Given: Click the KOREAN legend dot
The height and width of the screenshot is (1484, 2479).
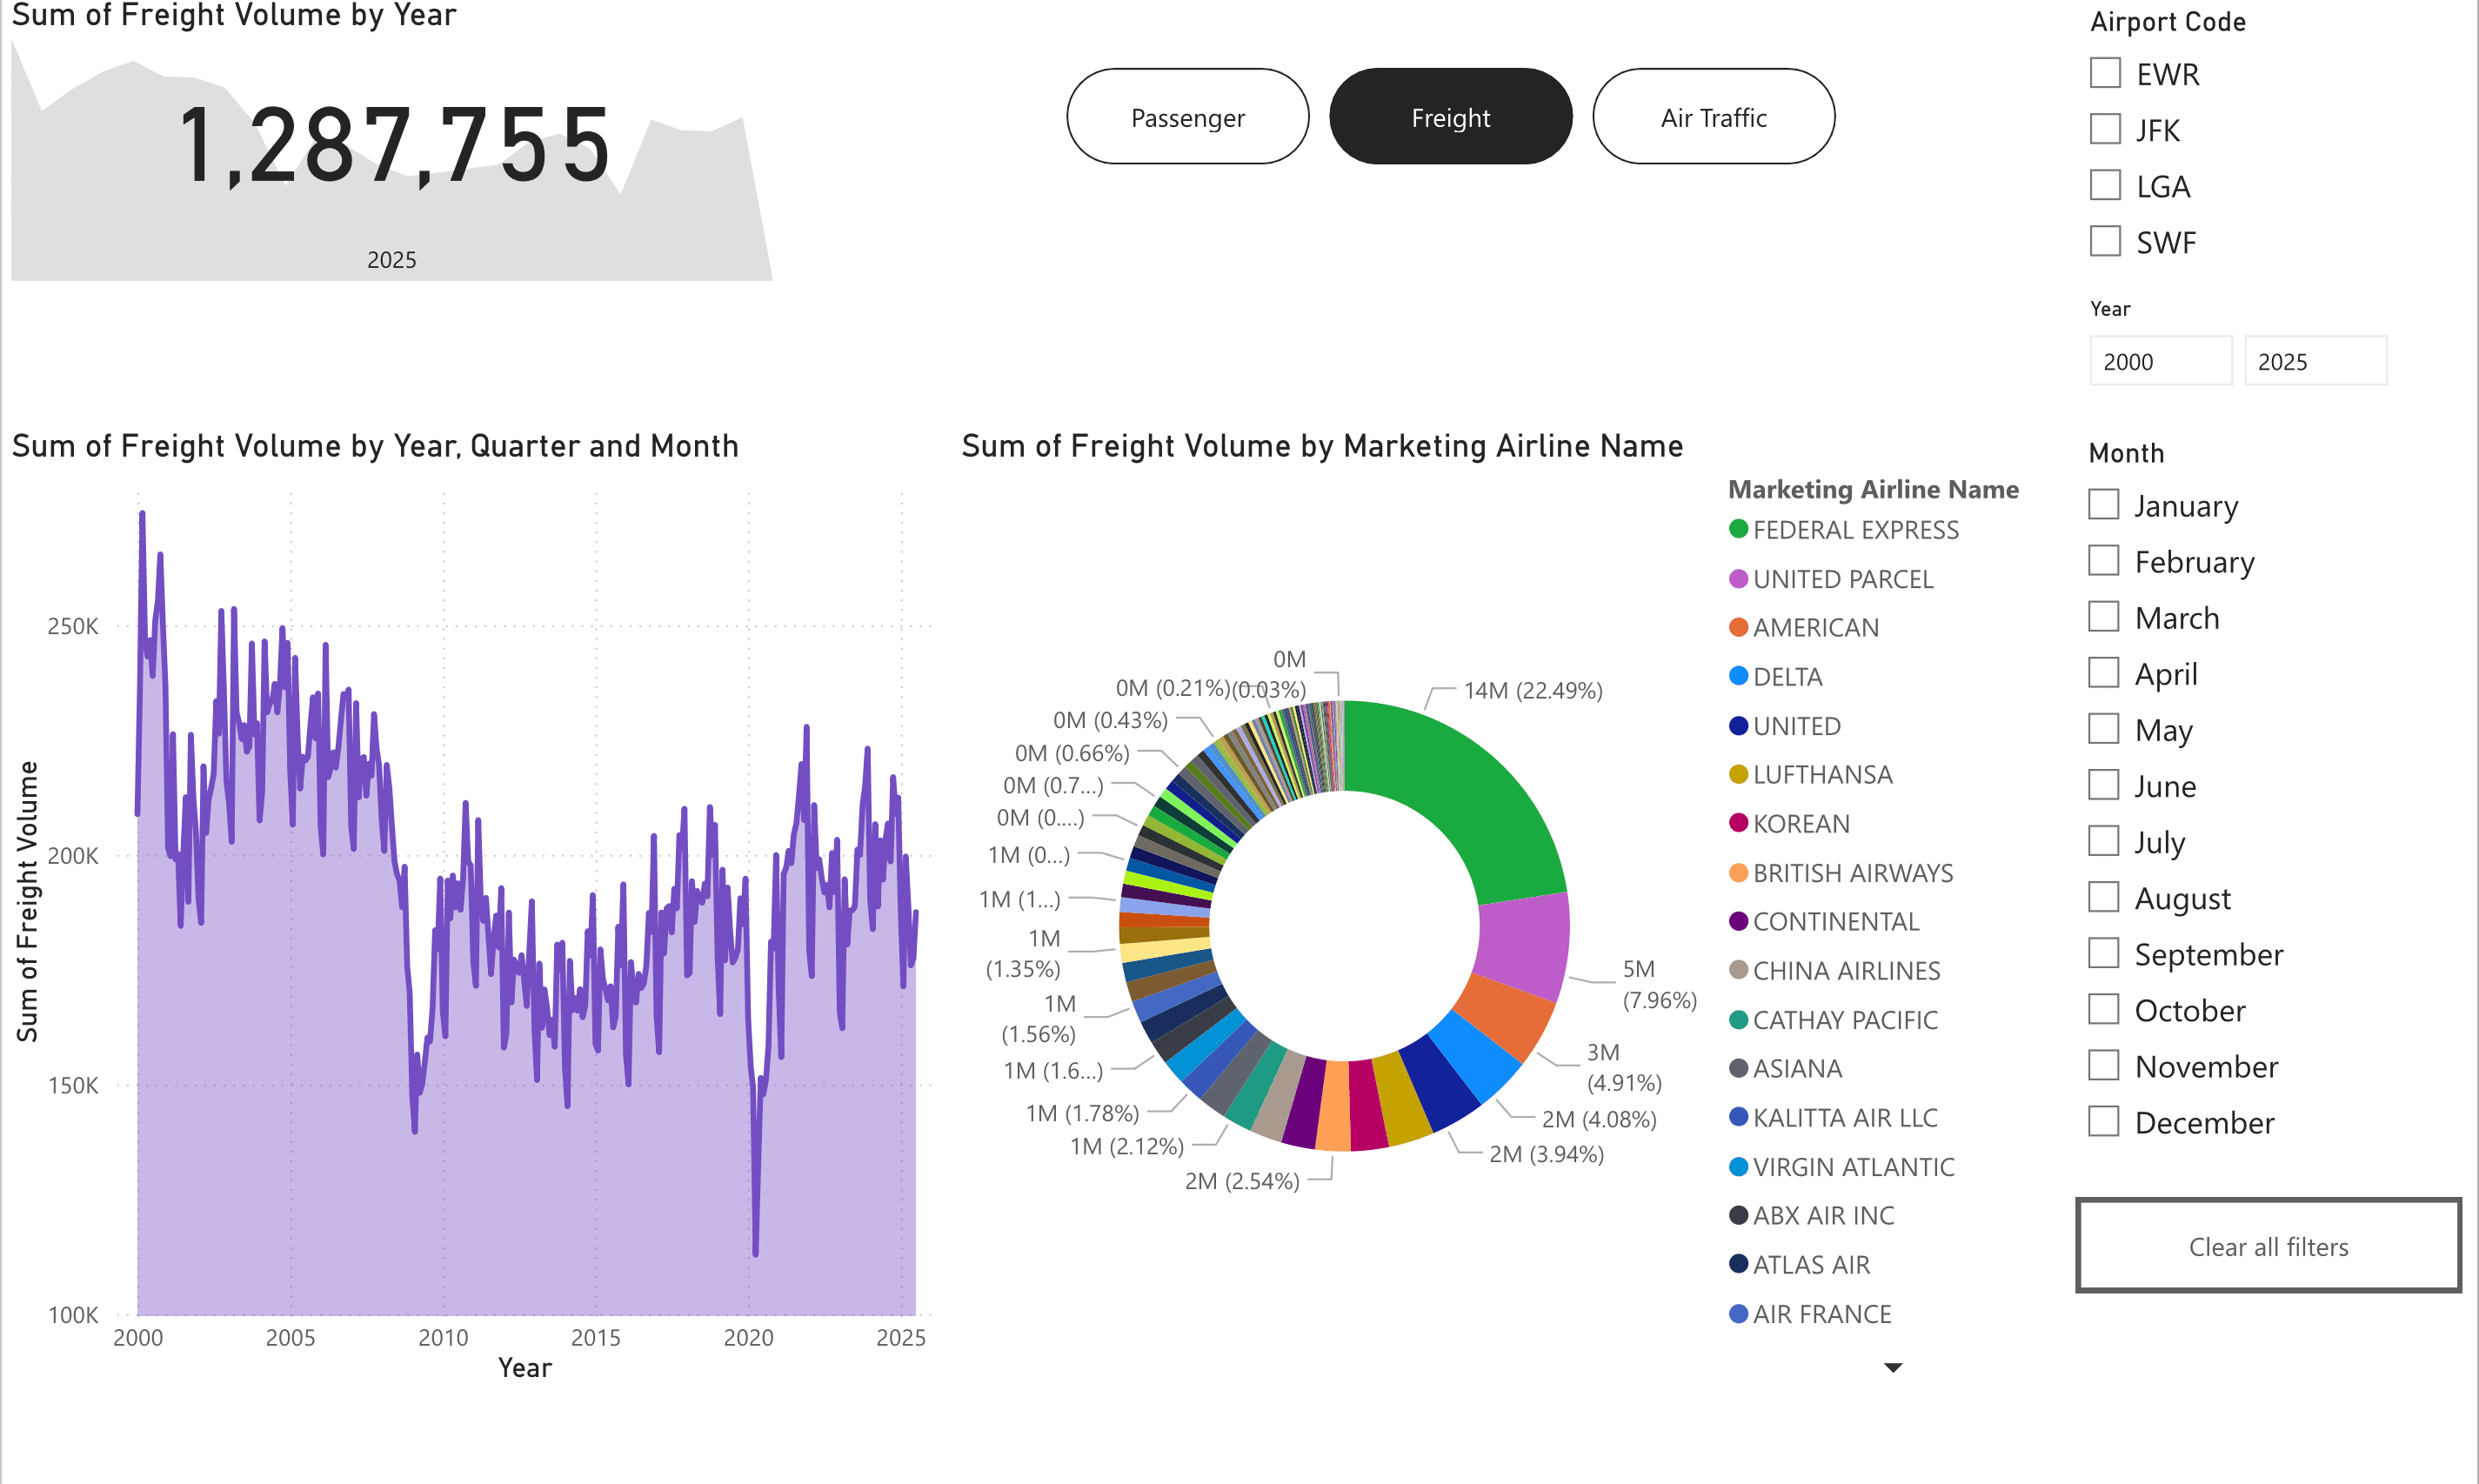Looking at the screenshot, I should 1738,823.
